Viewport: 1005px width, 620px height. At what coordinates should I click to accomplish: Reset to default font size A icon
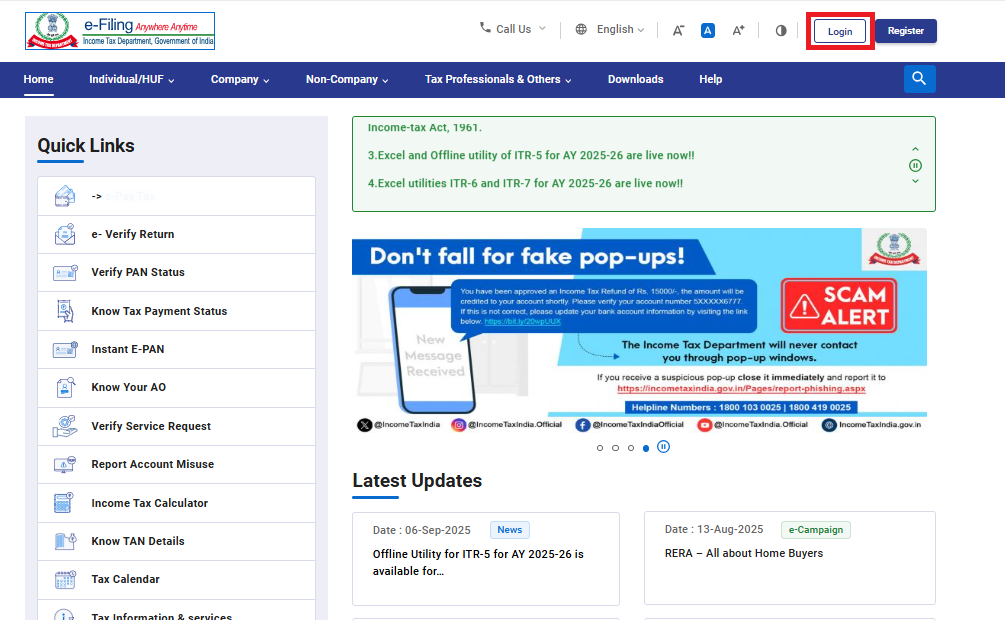708,30
